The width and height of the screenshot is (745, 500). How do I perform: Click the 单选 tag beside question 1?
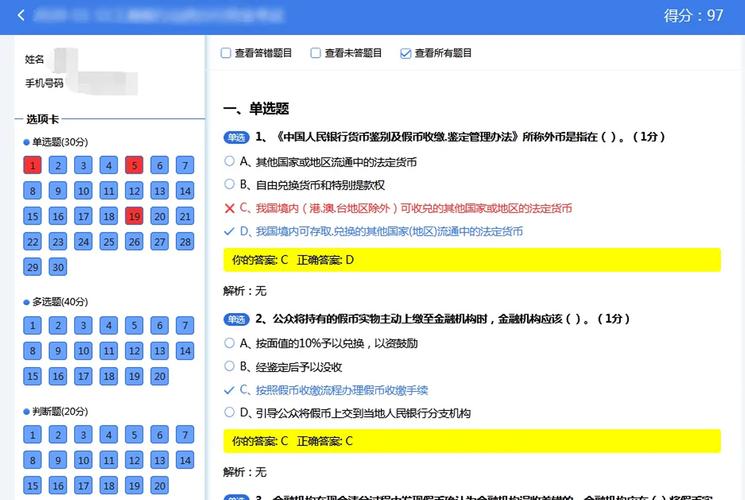235,137
